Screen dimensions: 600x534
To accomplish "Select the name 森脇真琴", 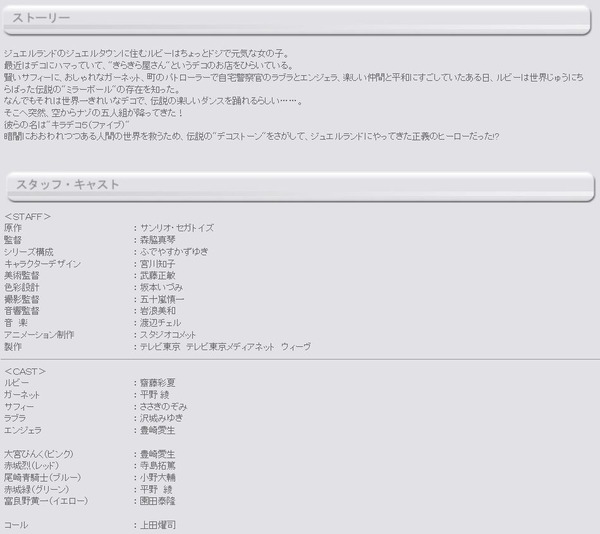I will click(158, 240).
